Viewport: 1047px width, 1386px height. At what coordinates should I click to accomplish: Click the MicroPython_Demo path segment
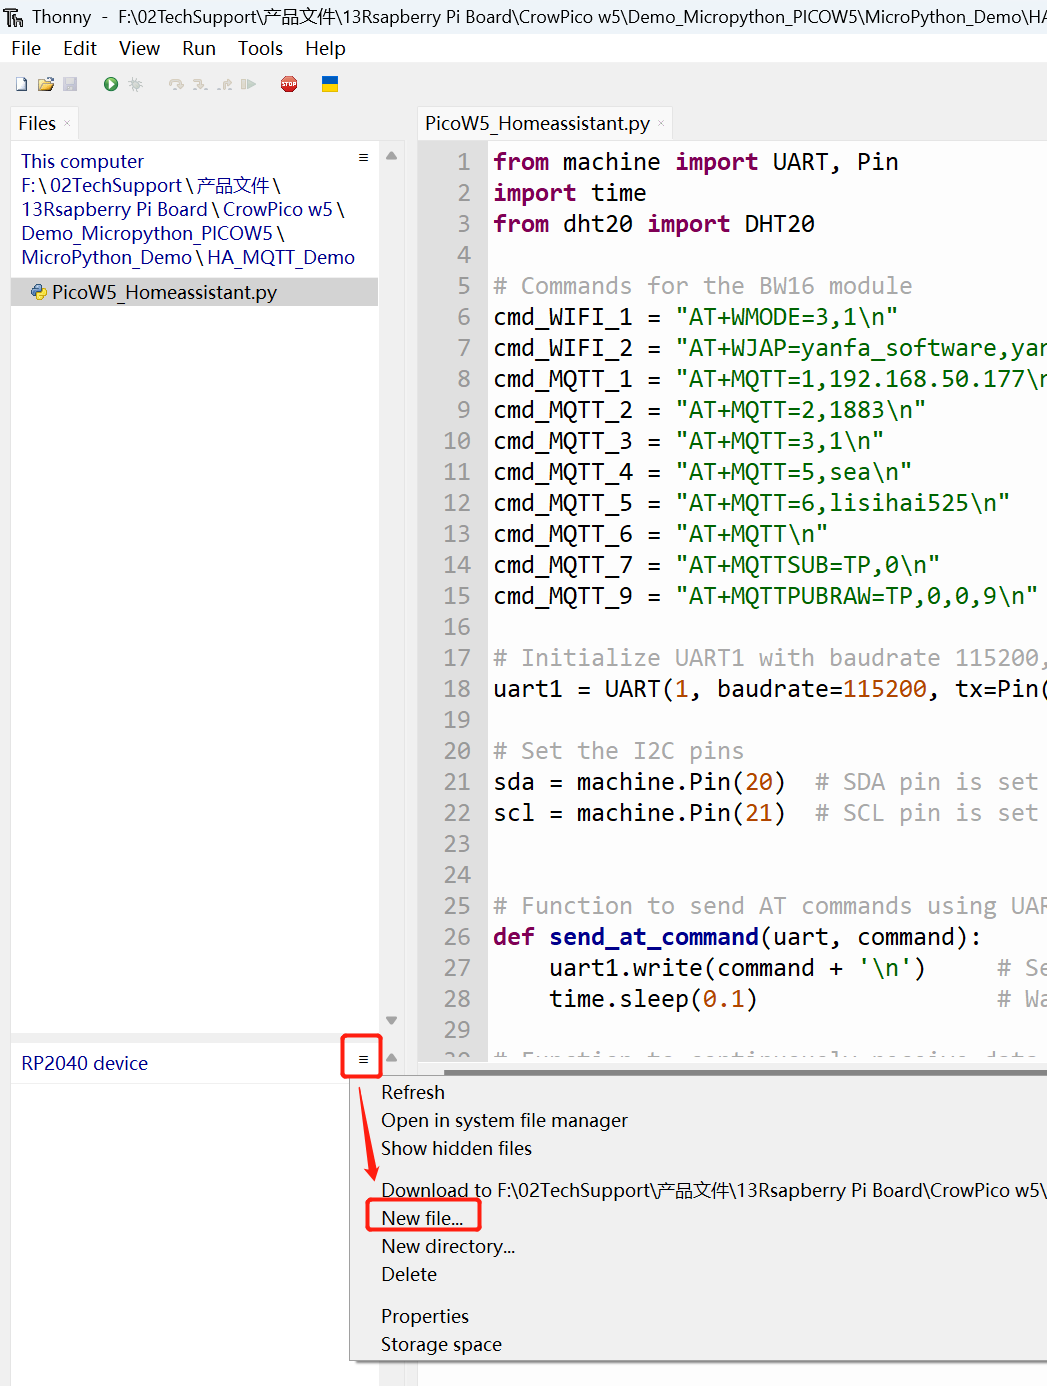point(106,257)
